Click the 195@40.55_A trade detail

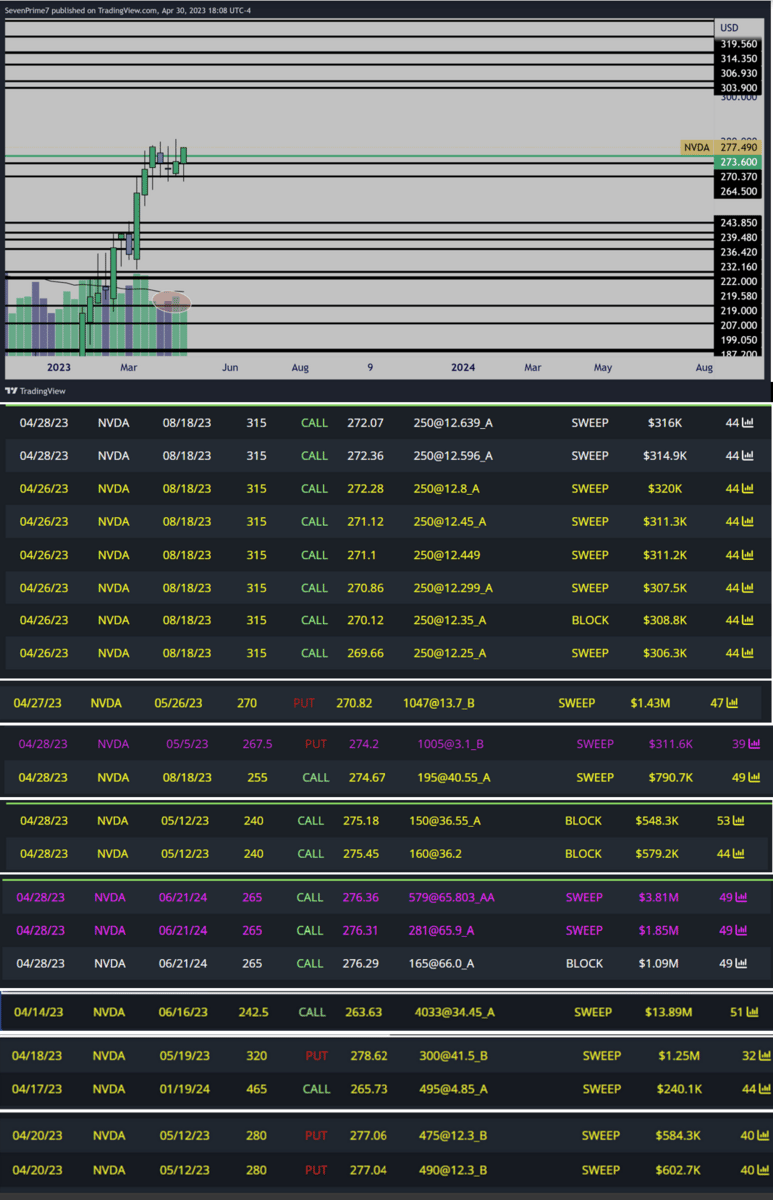pos(450,777)
